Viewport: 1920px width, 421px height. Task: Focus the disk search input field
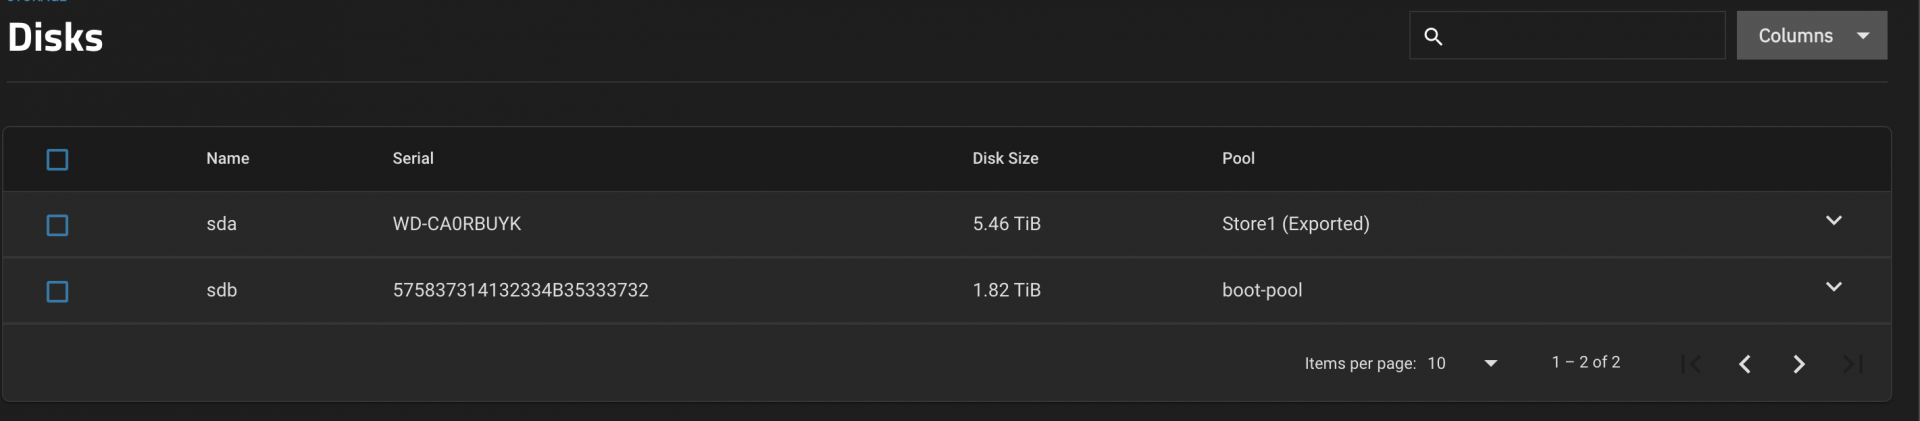pos(1585,36)
